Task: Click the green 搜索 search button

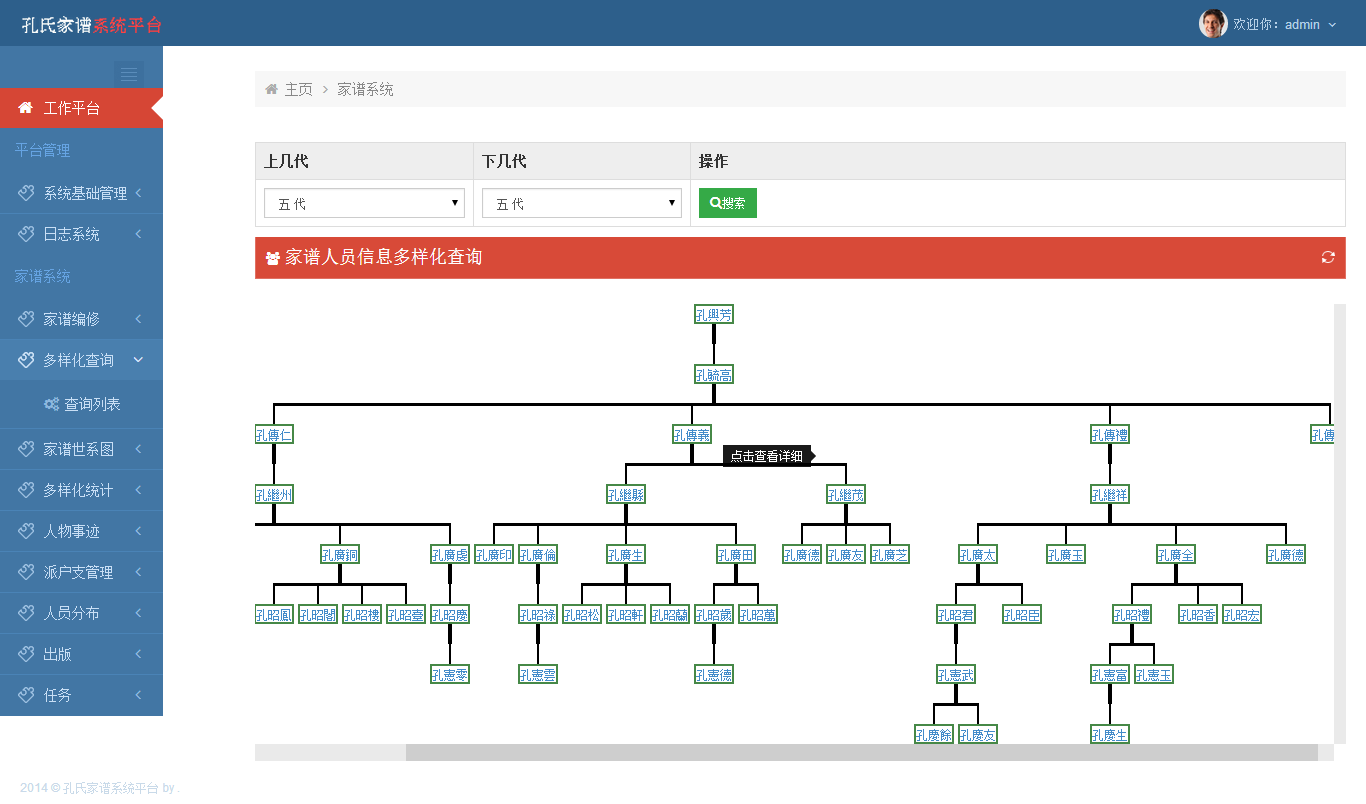Action: click(x=728, y=203)
